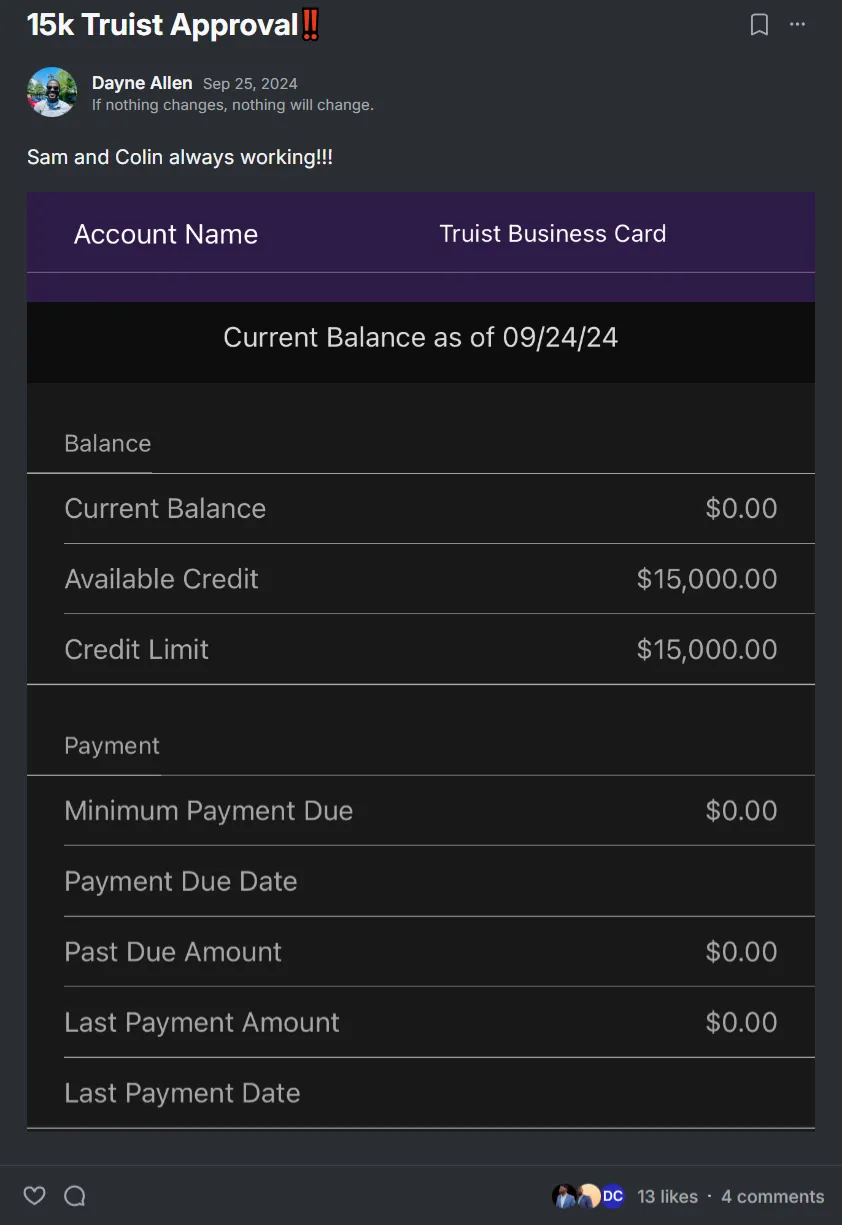This screenshot has height=1225, width=842.
Task: Open the Dayne Allen author name link
Action: click(142, 83)
